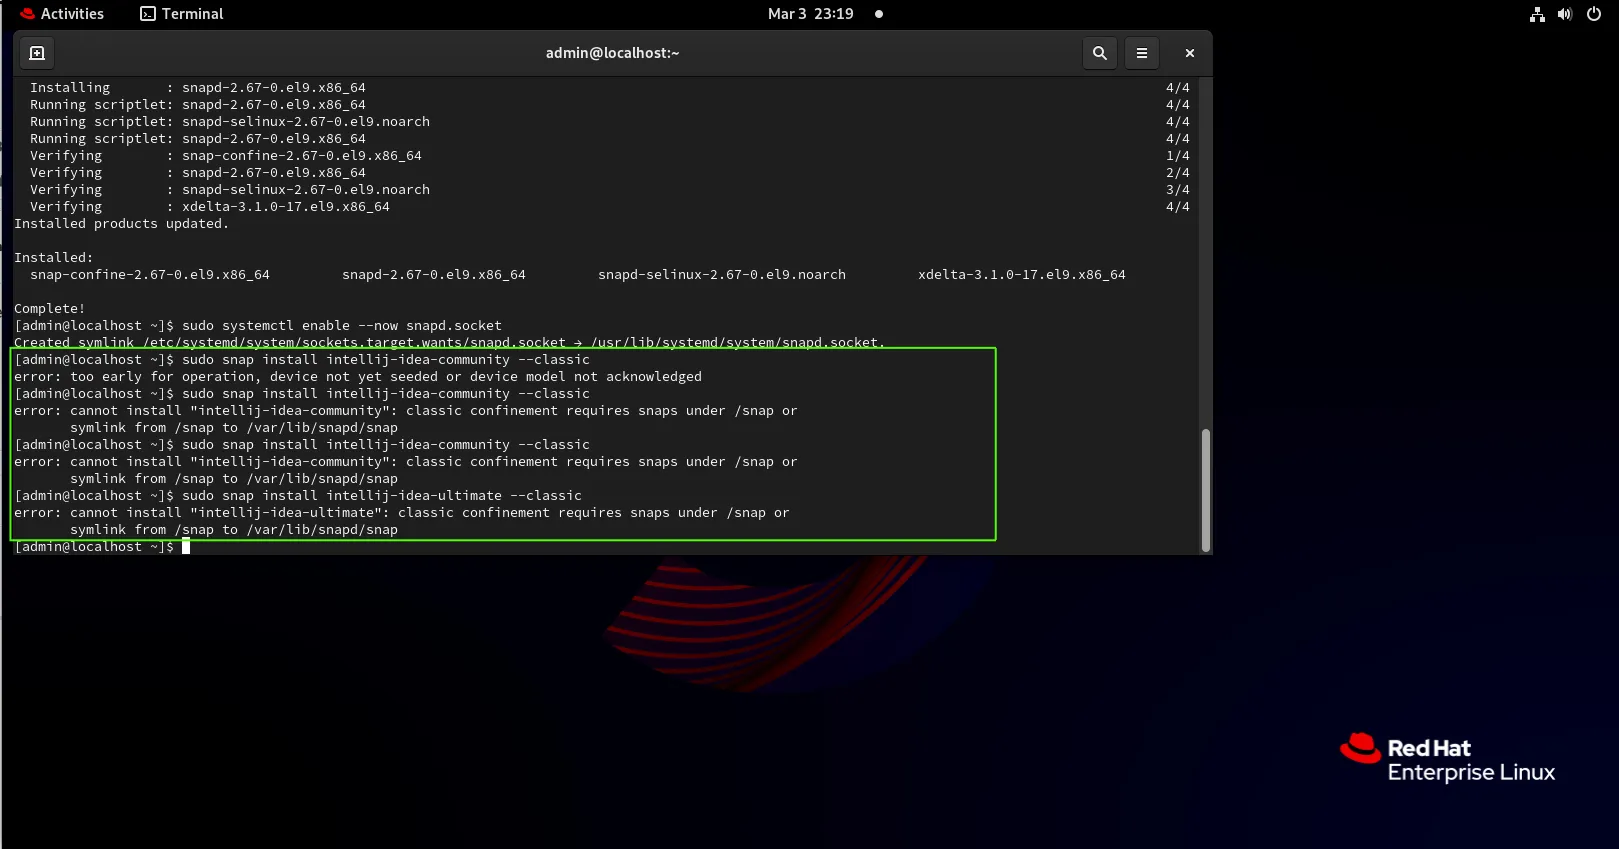This screenshot has height=849, width=1619.
Task: Click the network status icon
Action: [x=1537, y=14]
